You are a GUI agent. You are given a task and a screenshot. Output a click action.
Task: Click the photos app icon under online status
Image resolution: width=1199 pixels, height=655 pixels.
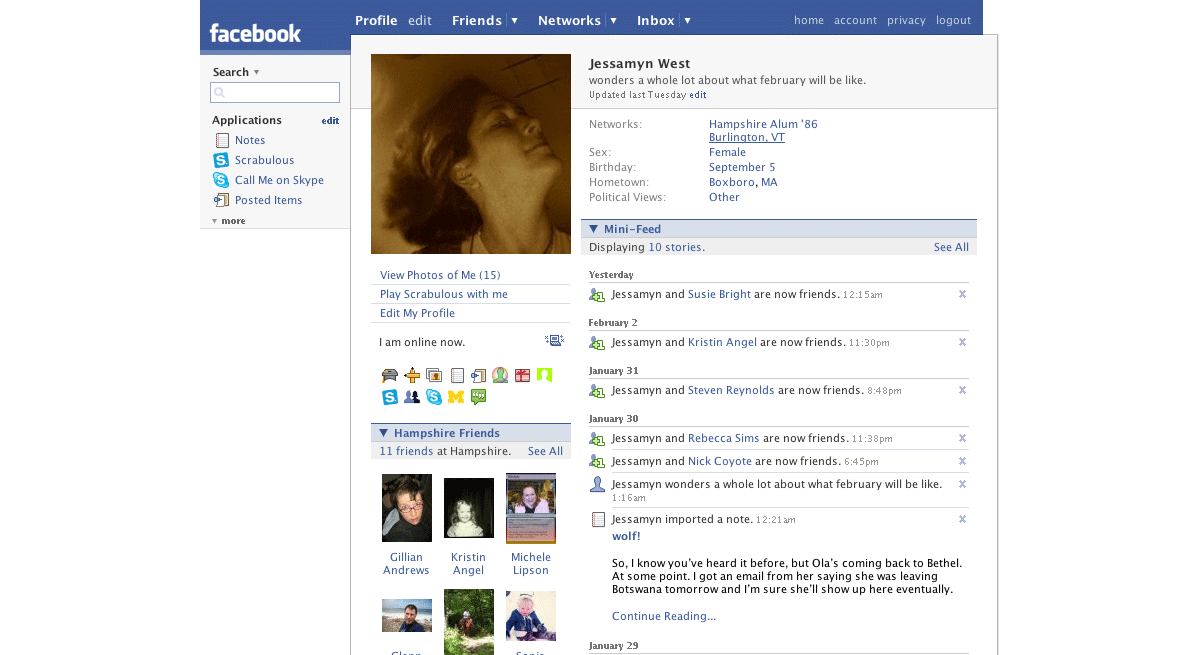coord(434,375)
